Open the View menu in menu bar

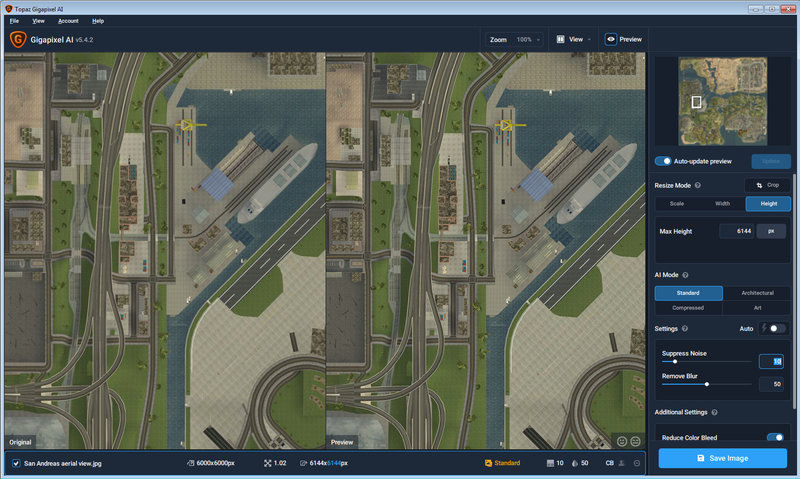(38, 21)
